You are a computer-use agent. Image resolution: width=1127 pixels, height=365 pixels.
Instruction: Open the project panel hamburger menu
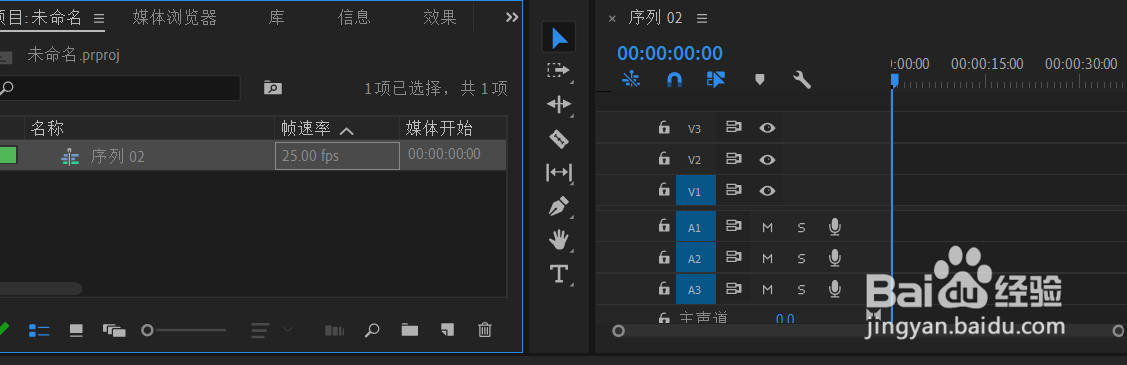coord(99,18)
